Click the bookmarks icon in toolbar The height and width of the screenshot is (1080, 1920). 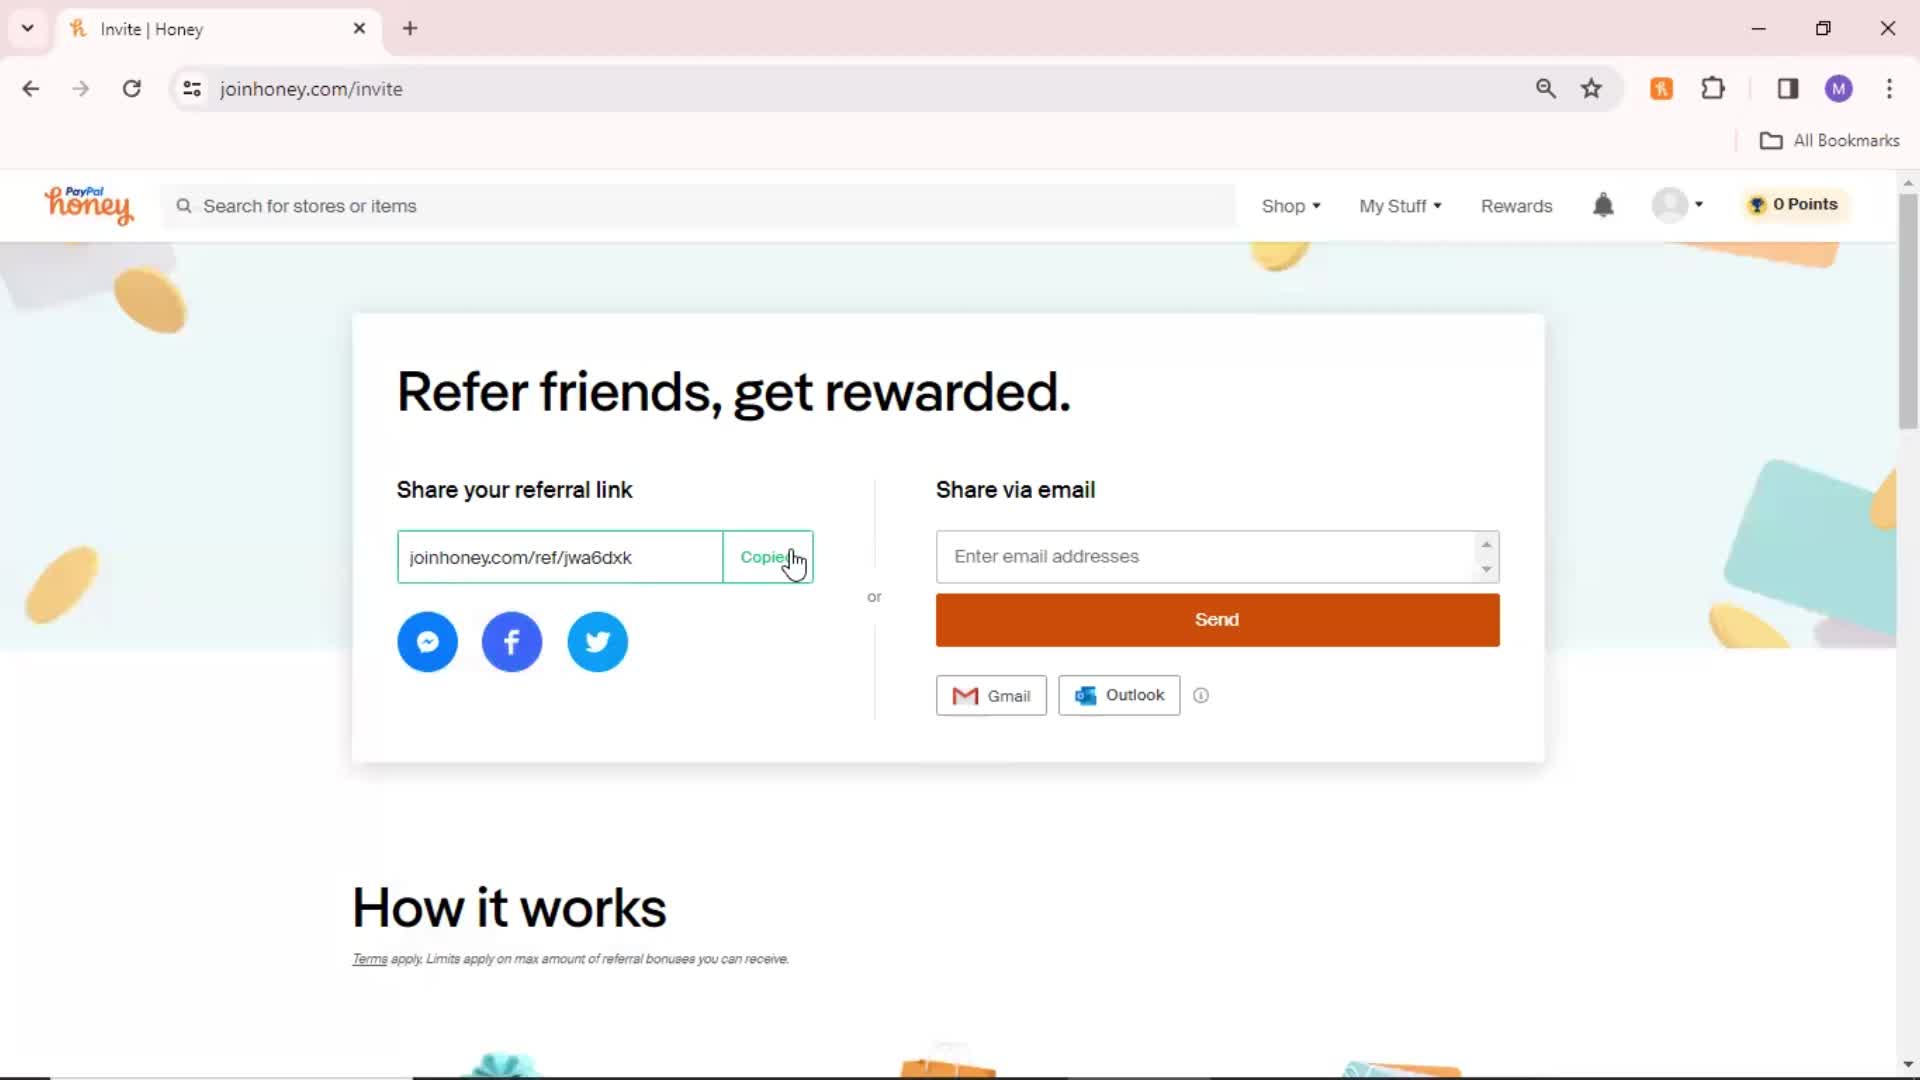tap(1592, 88)
